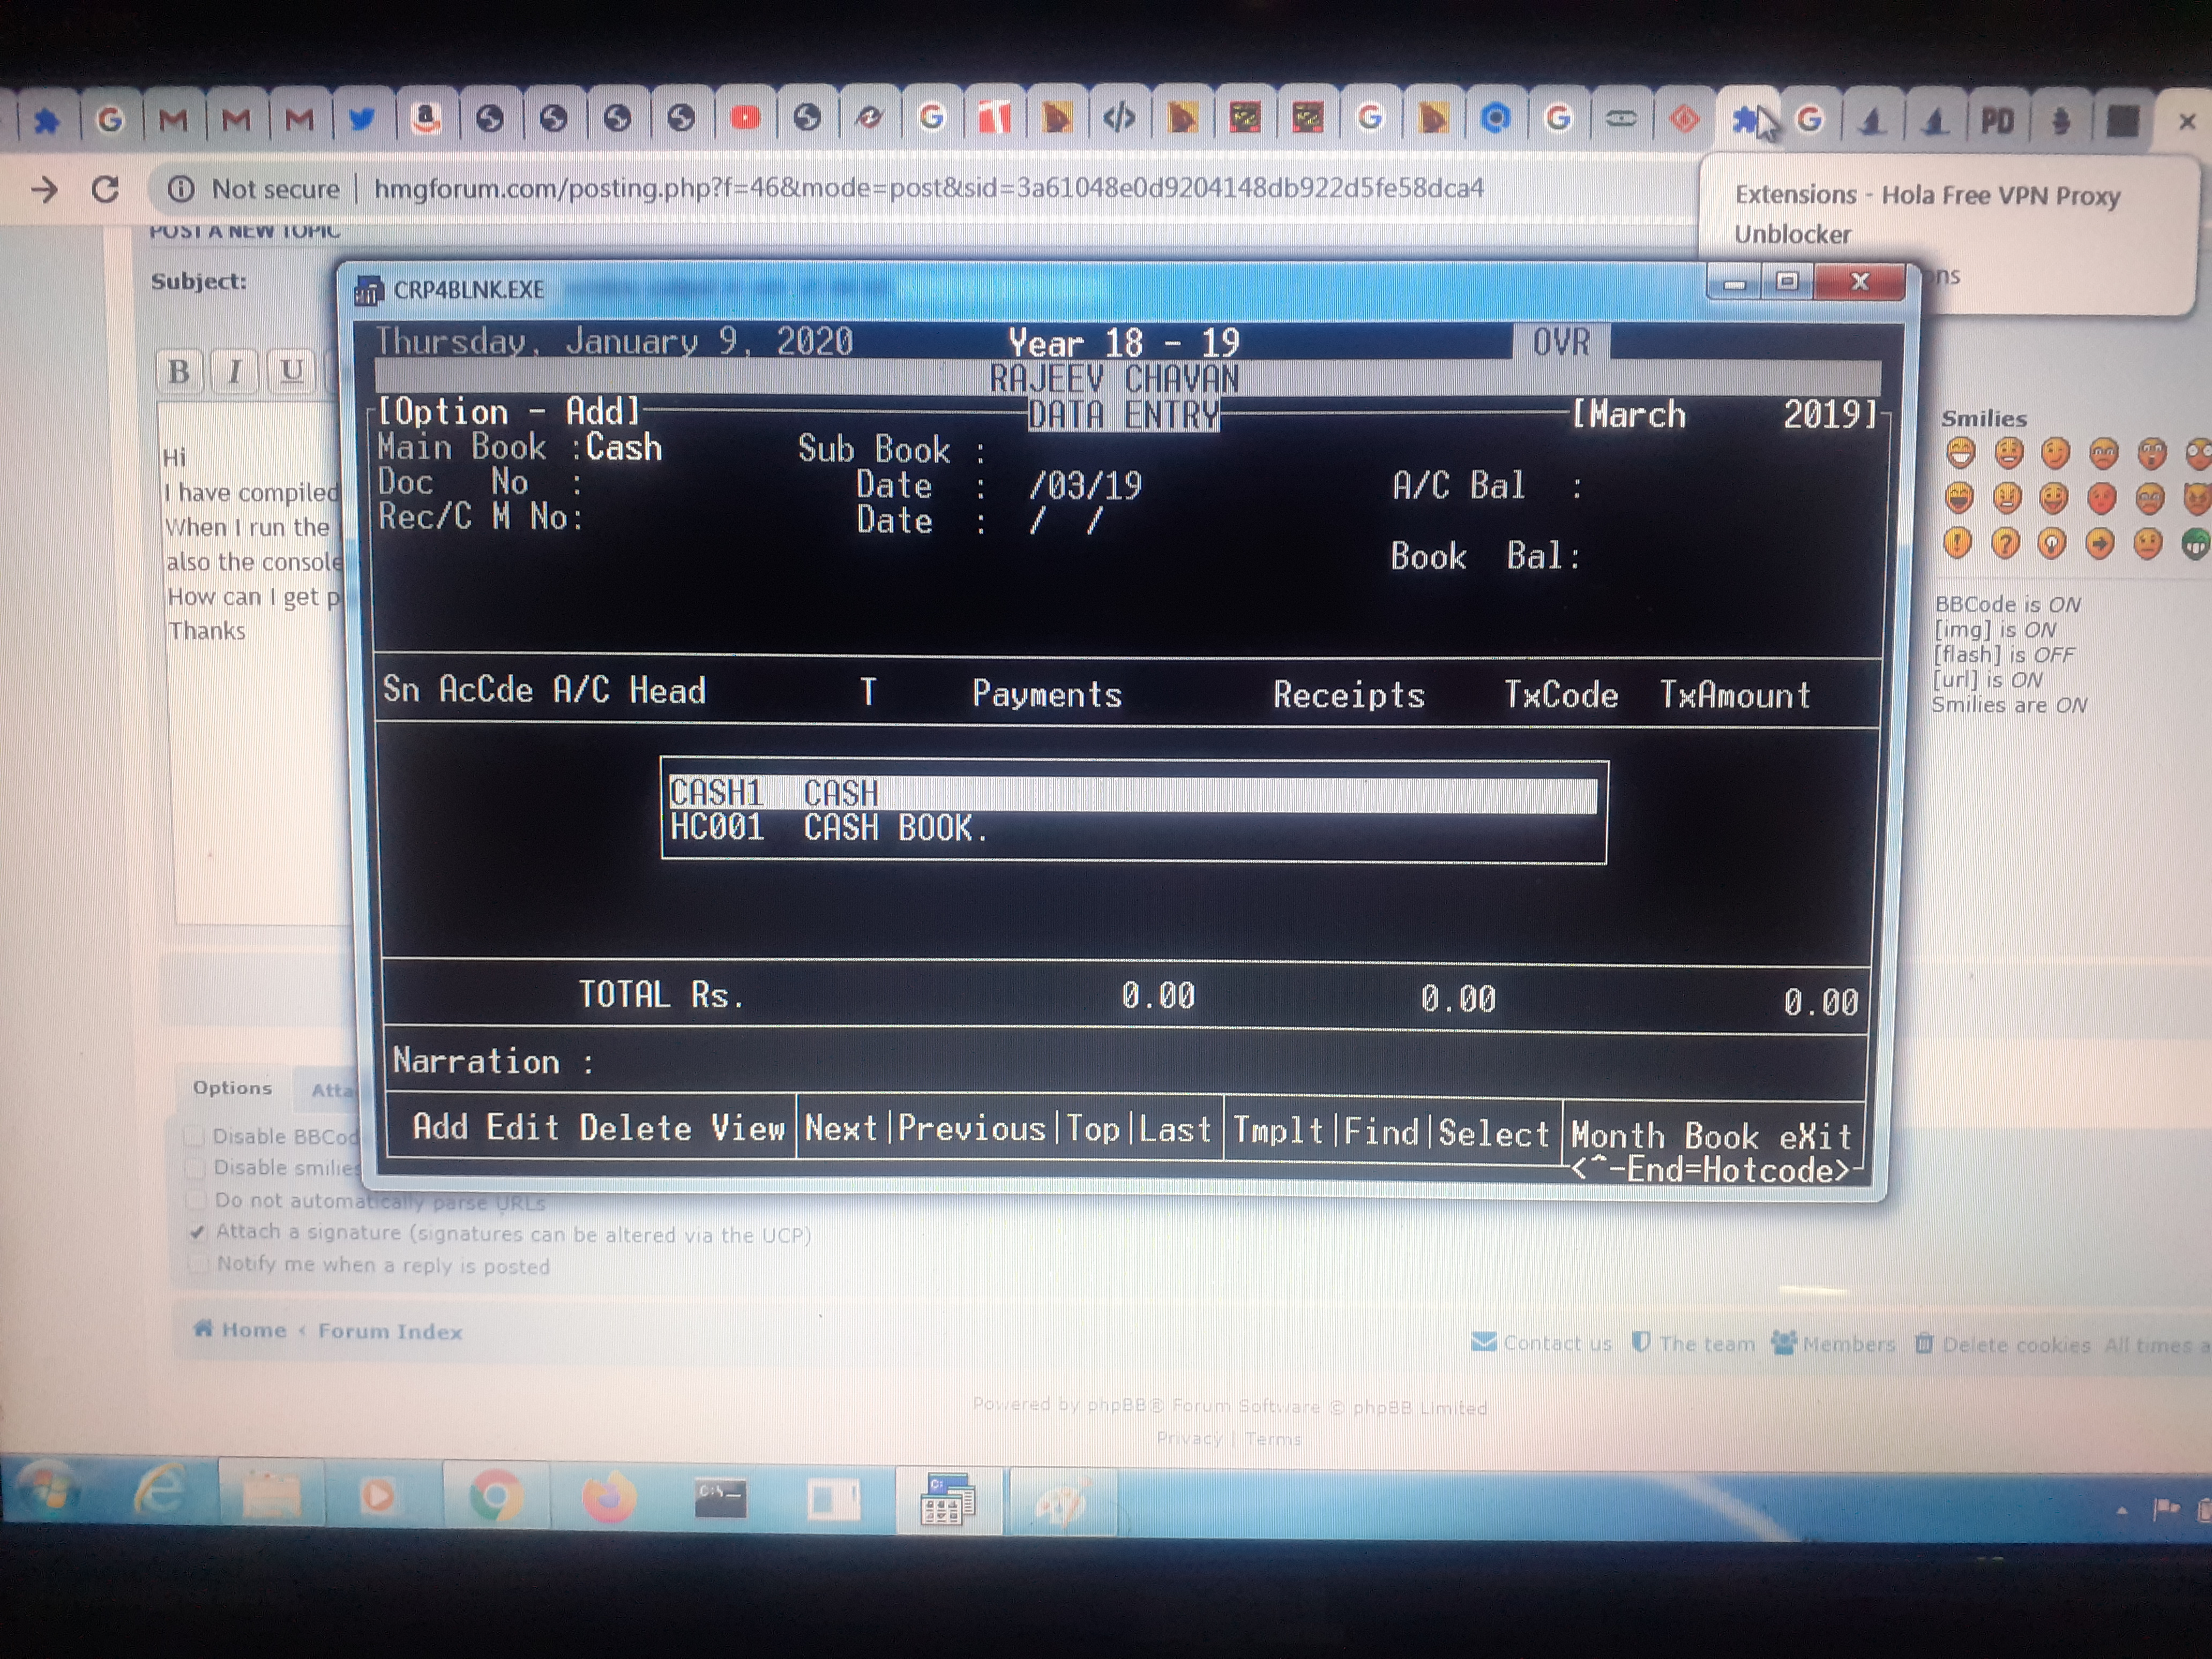
Task: Open The team link
Action: point(1693,1344)
